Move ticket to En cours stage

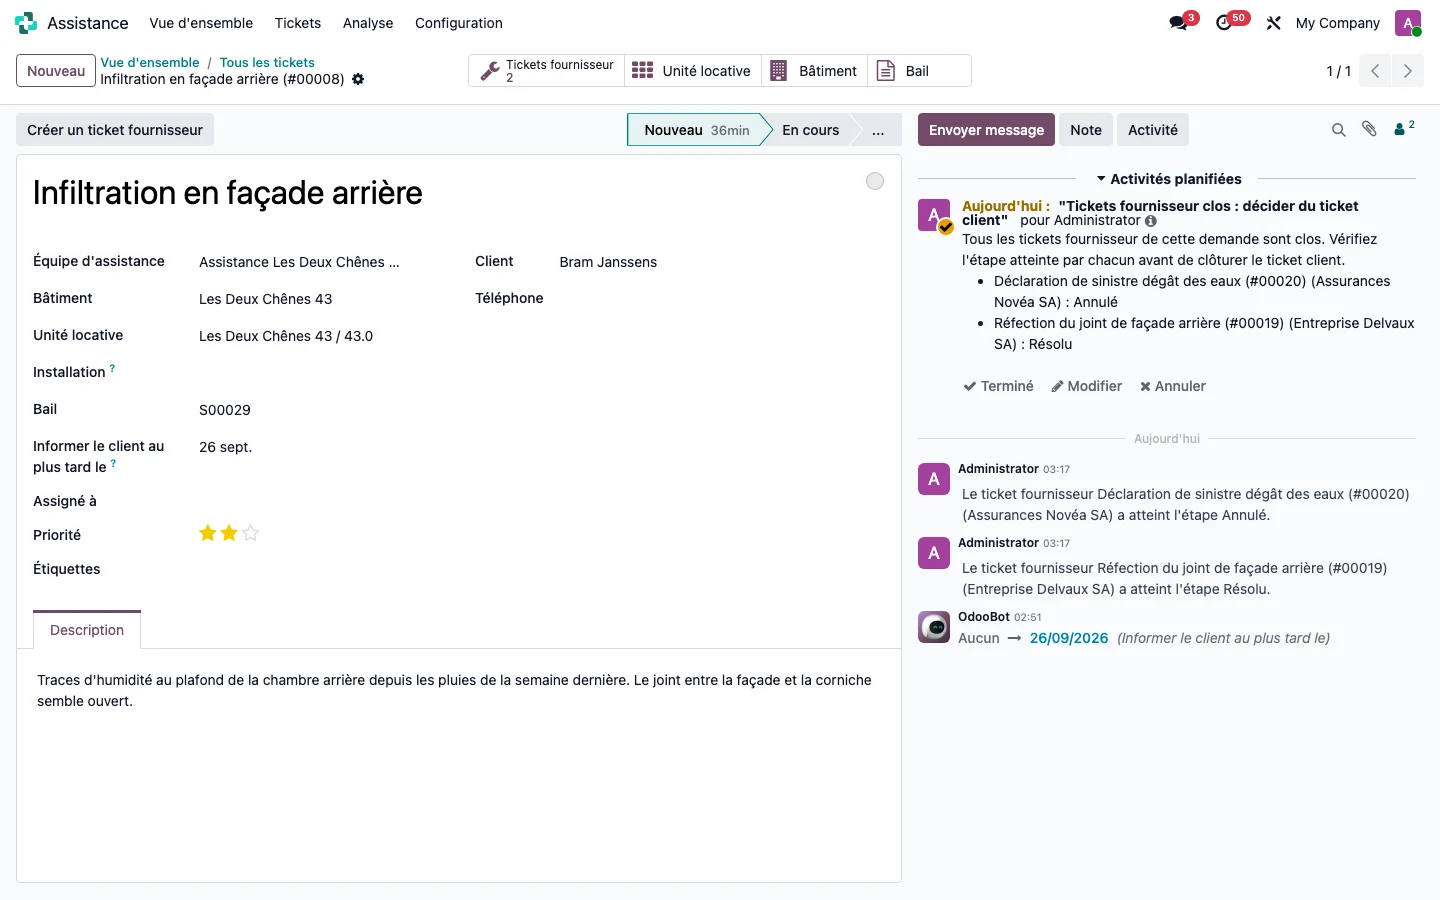click(x=810, y=130)
